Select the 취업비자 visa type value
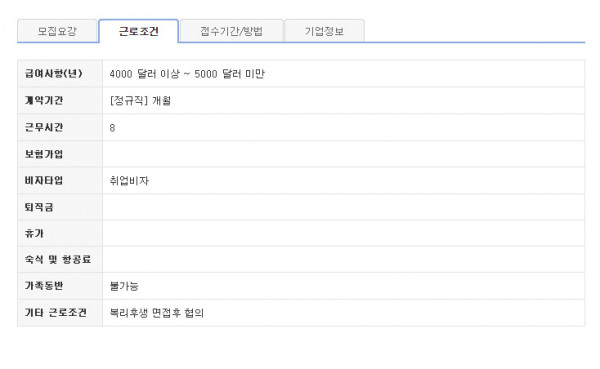Screen dimensions: 600x369 [129, 181]
